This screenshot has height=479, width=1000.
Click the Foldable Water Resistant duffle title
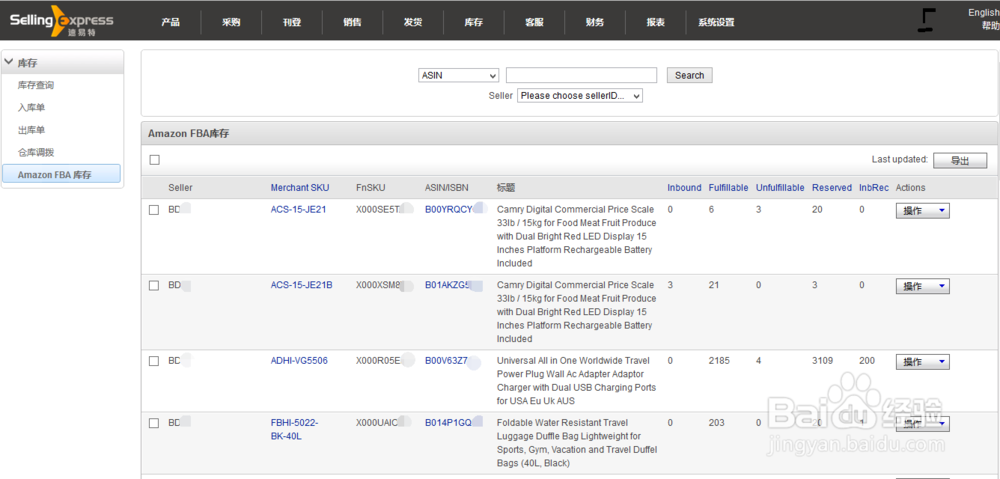577,443
